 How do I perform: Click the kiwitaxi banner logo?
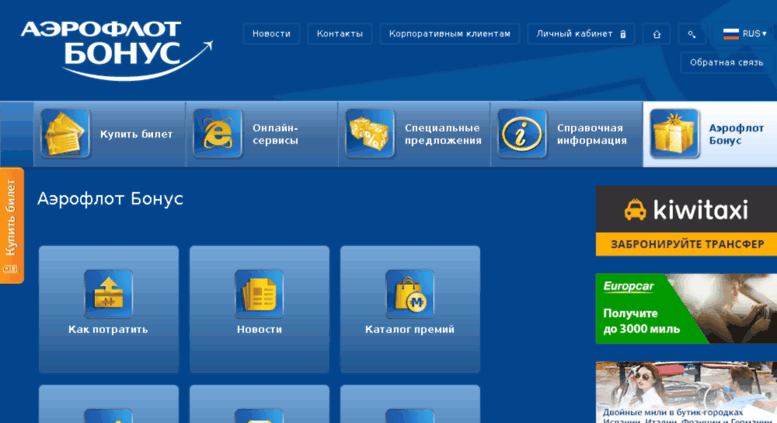pyautogui.click(x=686, y=210)
